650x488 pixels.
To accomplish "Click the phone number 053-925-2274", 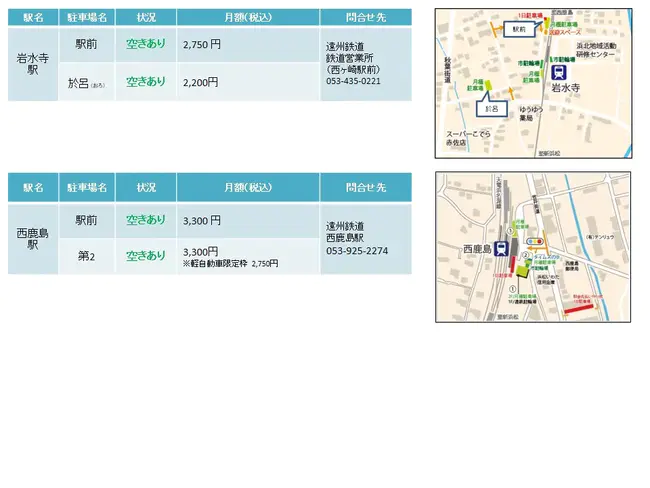I will coord(357,251).
